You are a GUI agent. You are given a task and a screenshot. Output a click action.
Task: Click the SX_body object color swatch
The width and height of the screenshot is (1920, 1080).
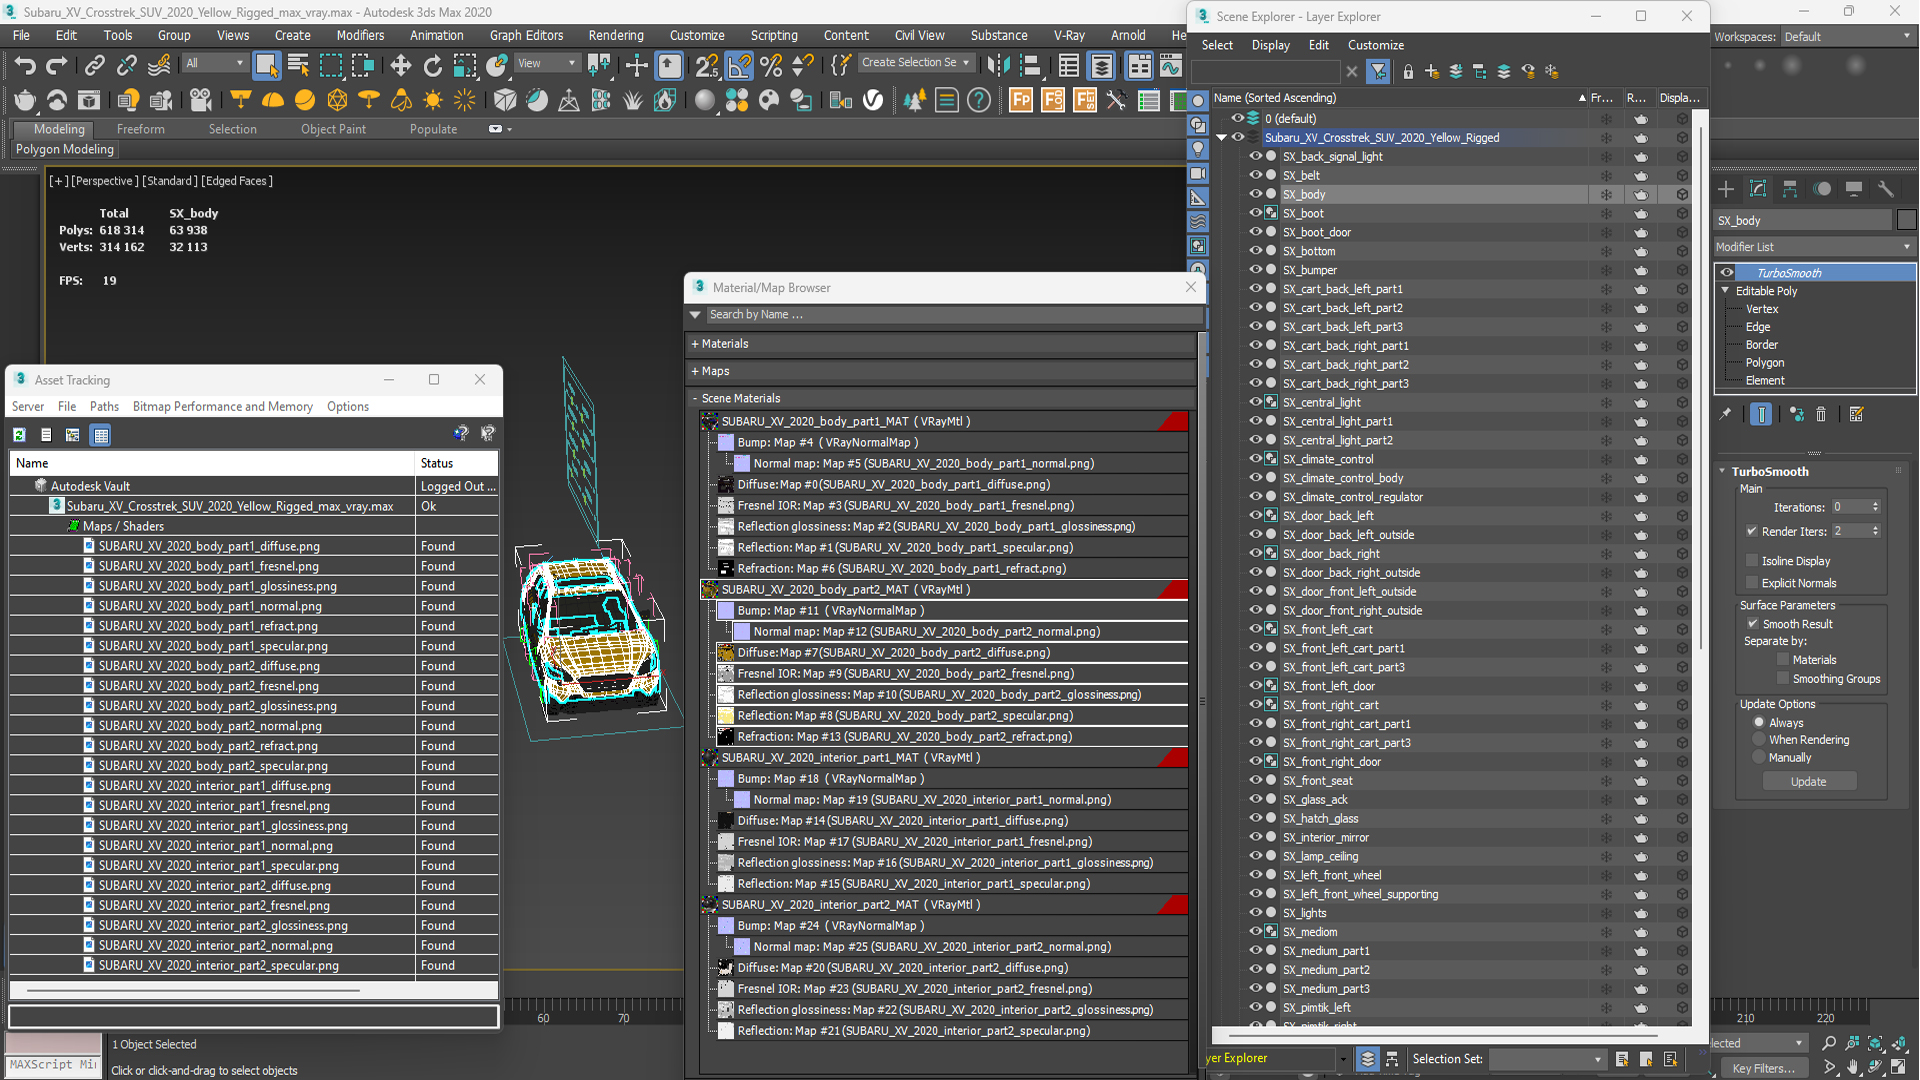(x=1906, y=220)
